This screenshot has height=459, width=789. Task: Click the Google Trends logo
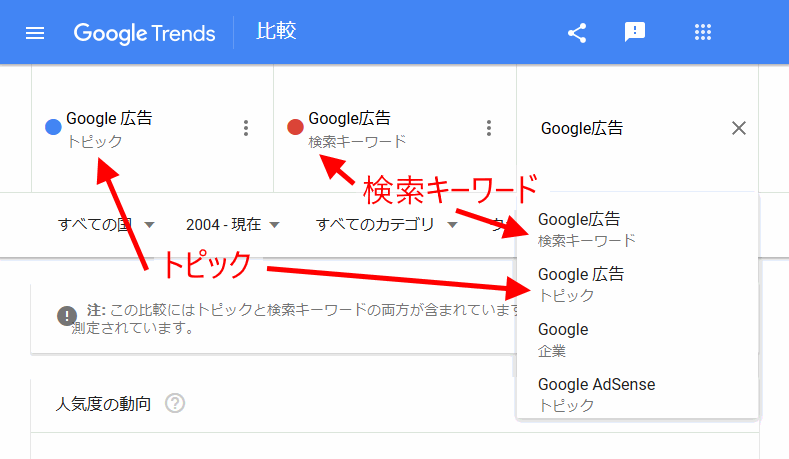click(x=145, y=33)
